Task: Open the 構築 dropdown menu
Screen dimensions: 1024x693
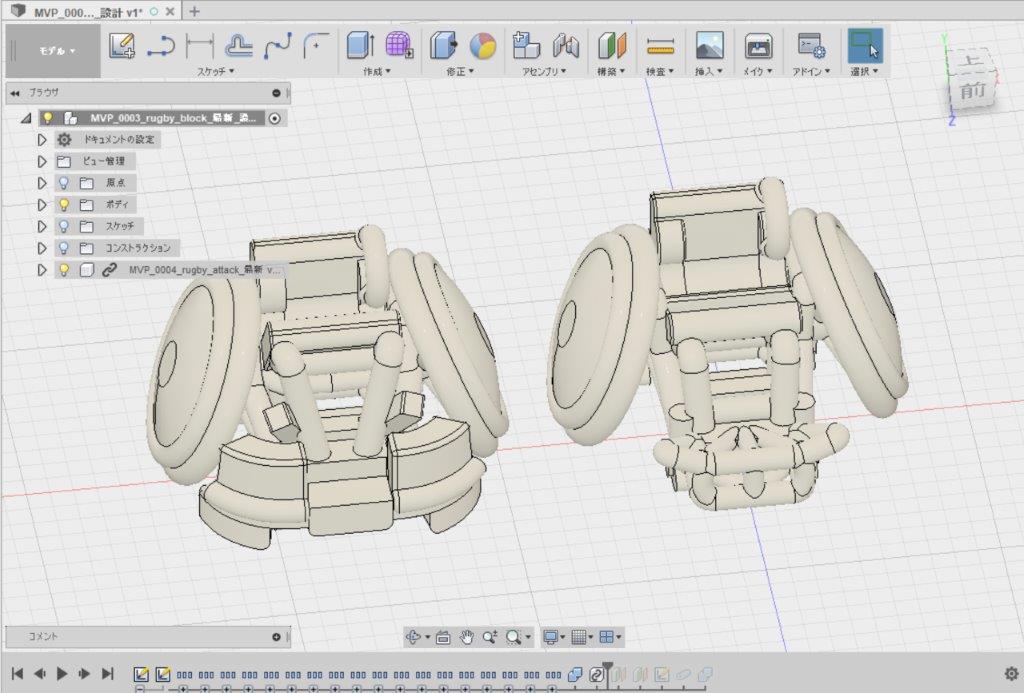Action: coord(611,71)
